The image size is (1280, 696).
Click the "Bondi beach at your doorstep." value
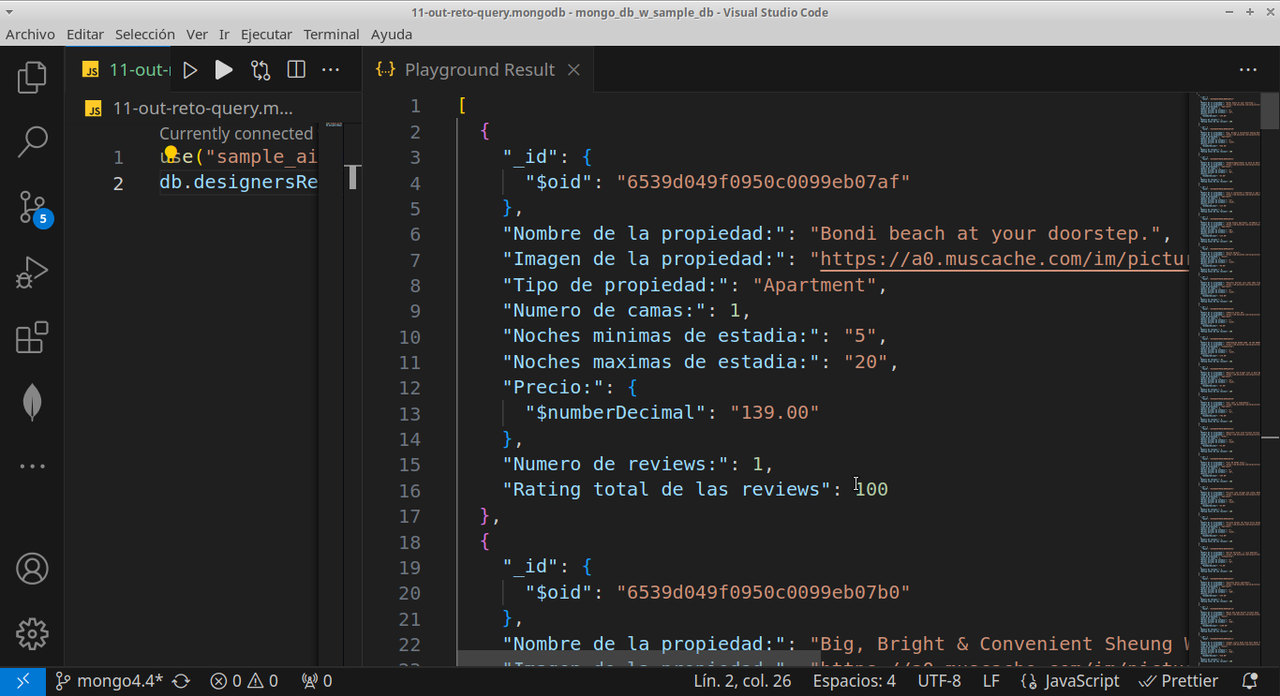coord(984,234)
